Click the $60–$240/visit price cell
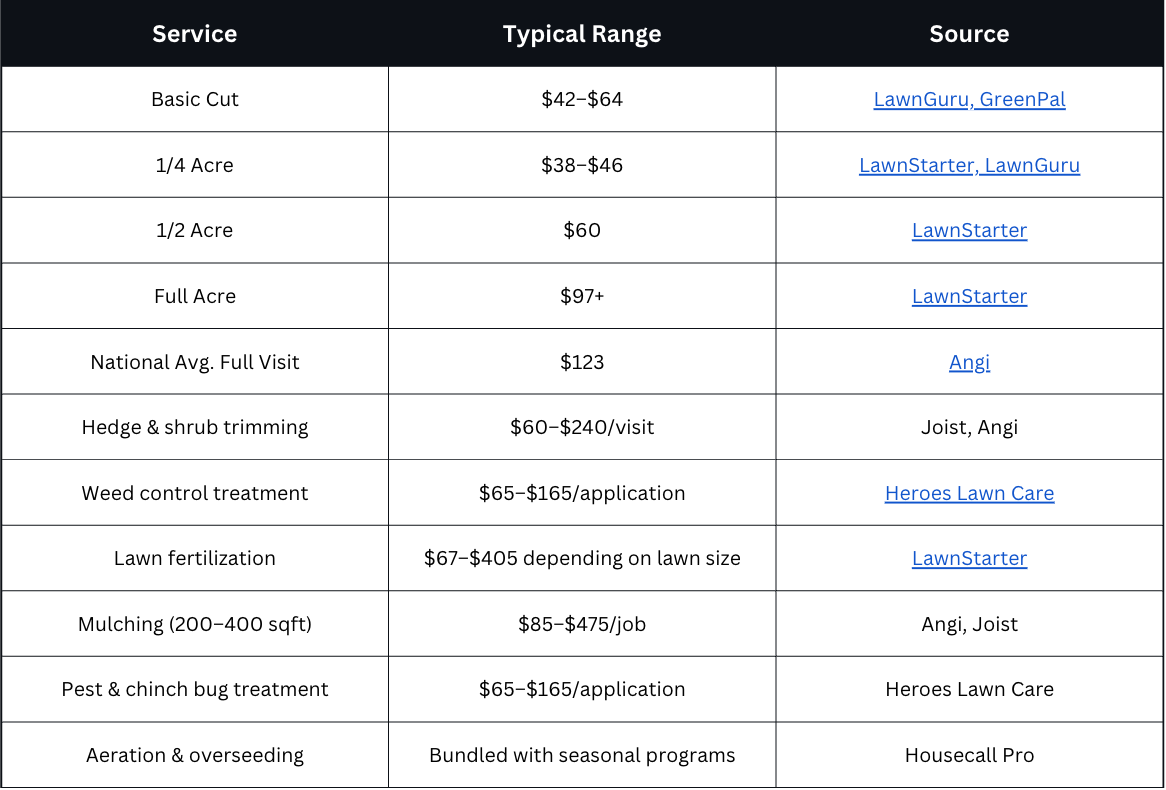Image resolution: width=1166 pixels, height=790 pixels. click(582, 427)
